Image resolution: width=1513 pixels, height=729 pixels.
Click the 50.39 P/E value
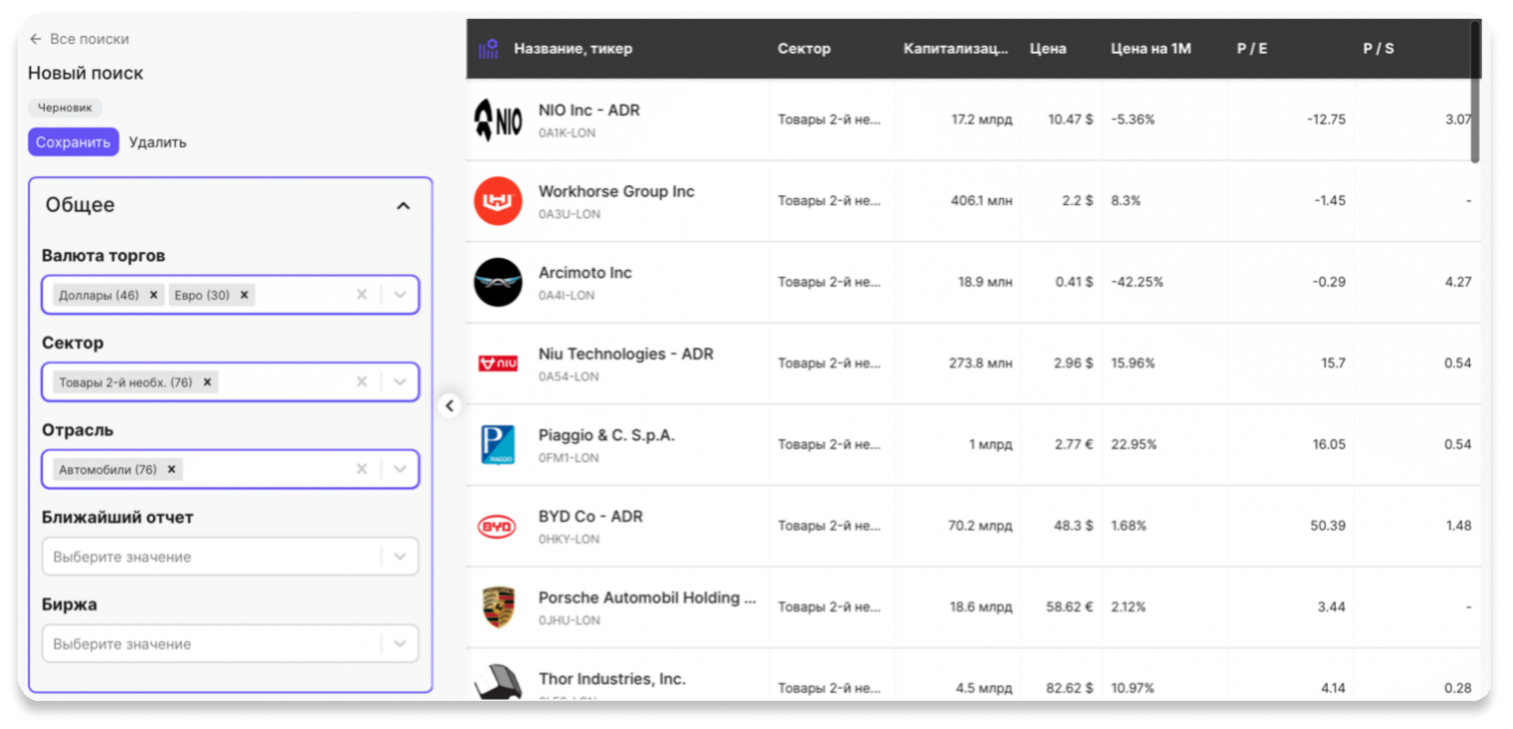click(x=1328, y=526)
